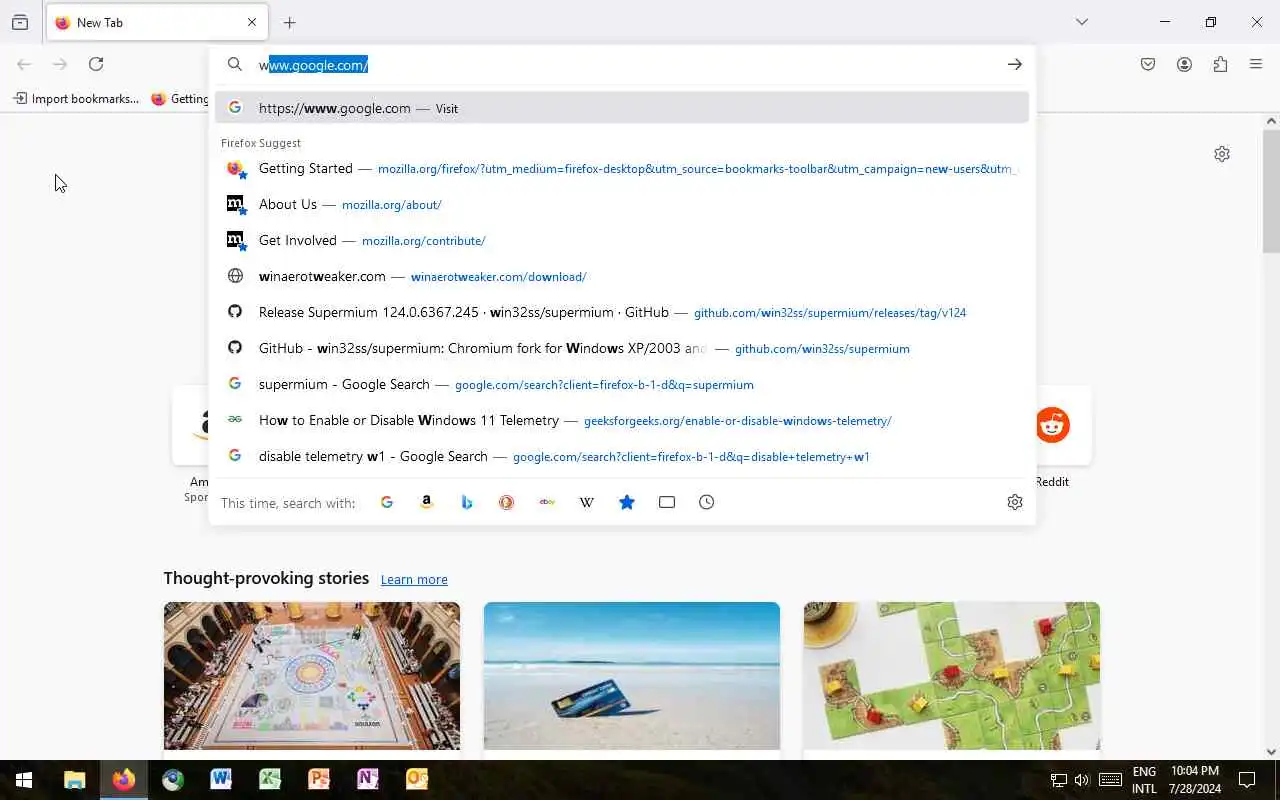This screenshot has width=1280, height=800.
Task: Open the PowerPoint taskbar icon
Action: click(x=319, y=780)
